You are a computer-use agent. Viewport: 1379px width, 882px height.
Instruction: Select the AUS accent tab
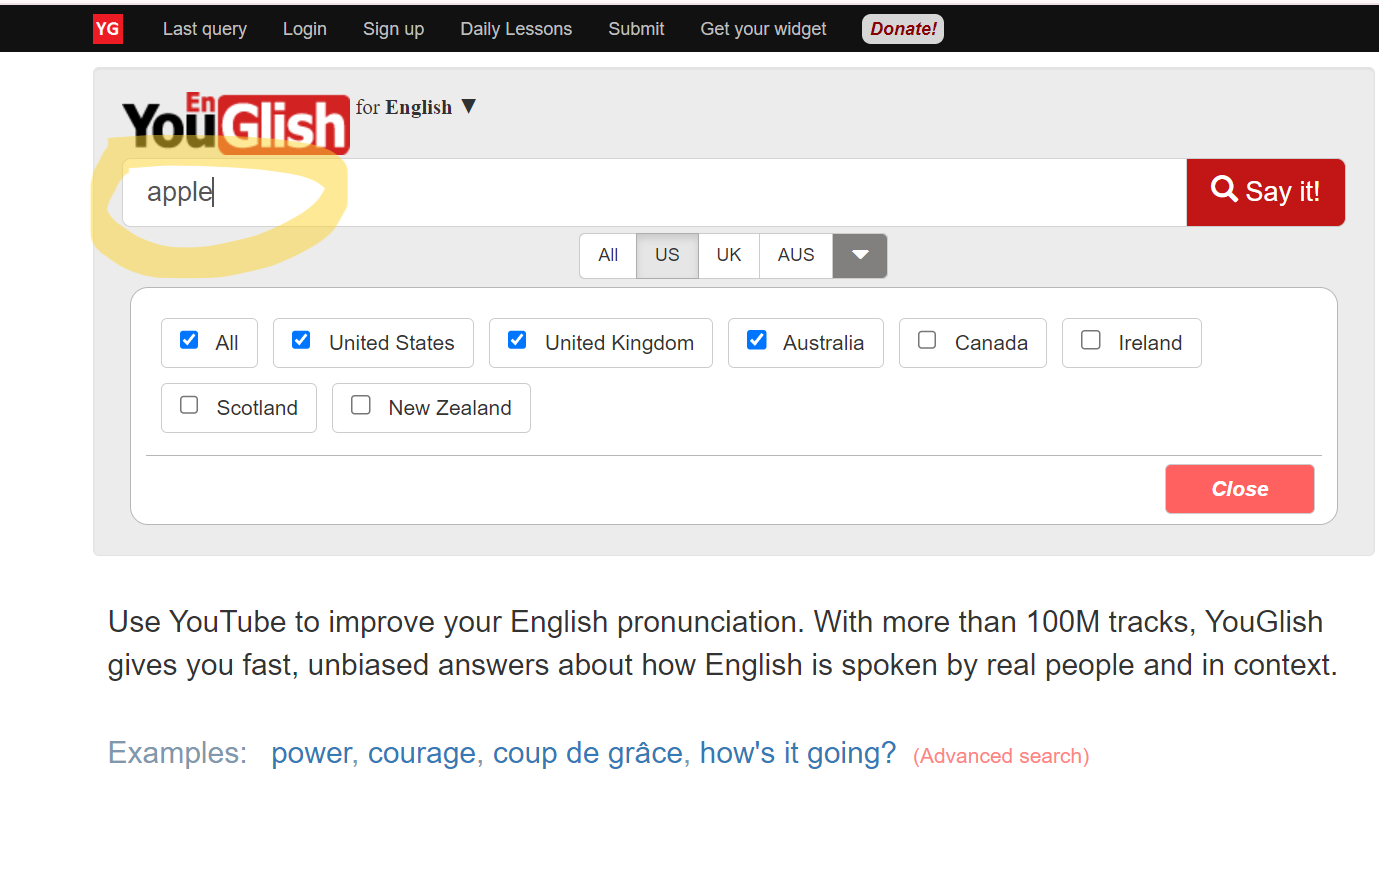(795, 255)
